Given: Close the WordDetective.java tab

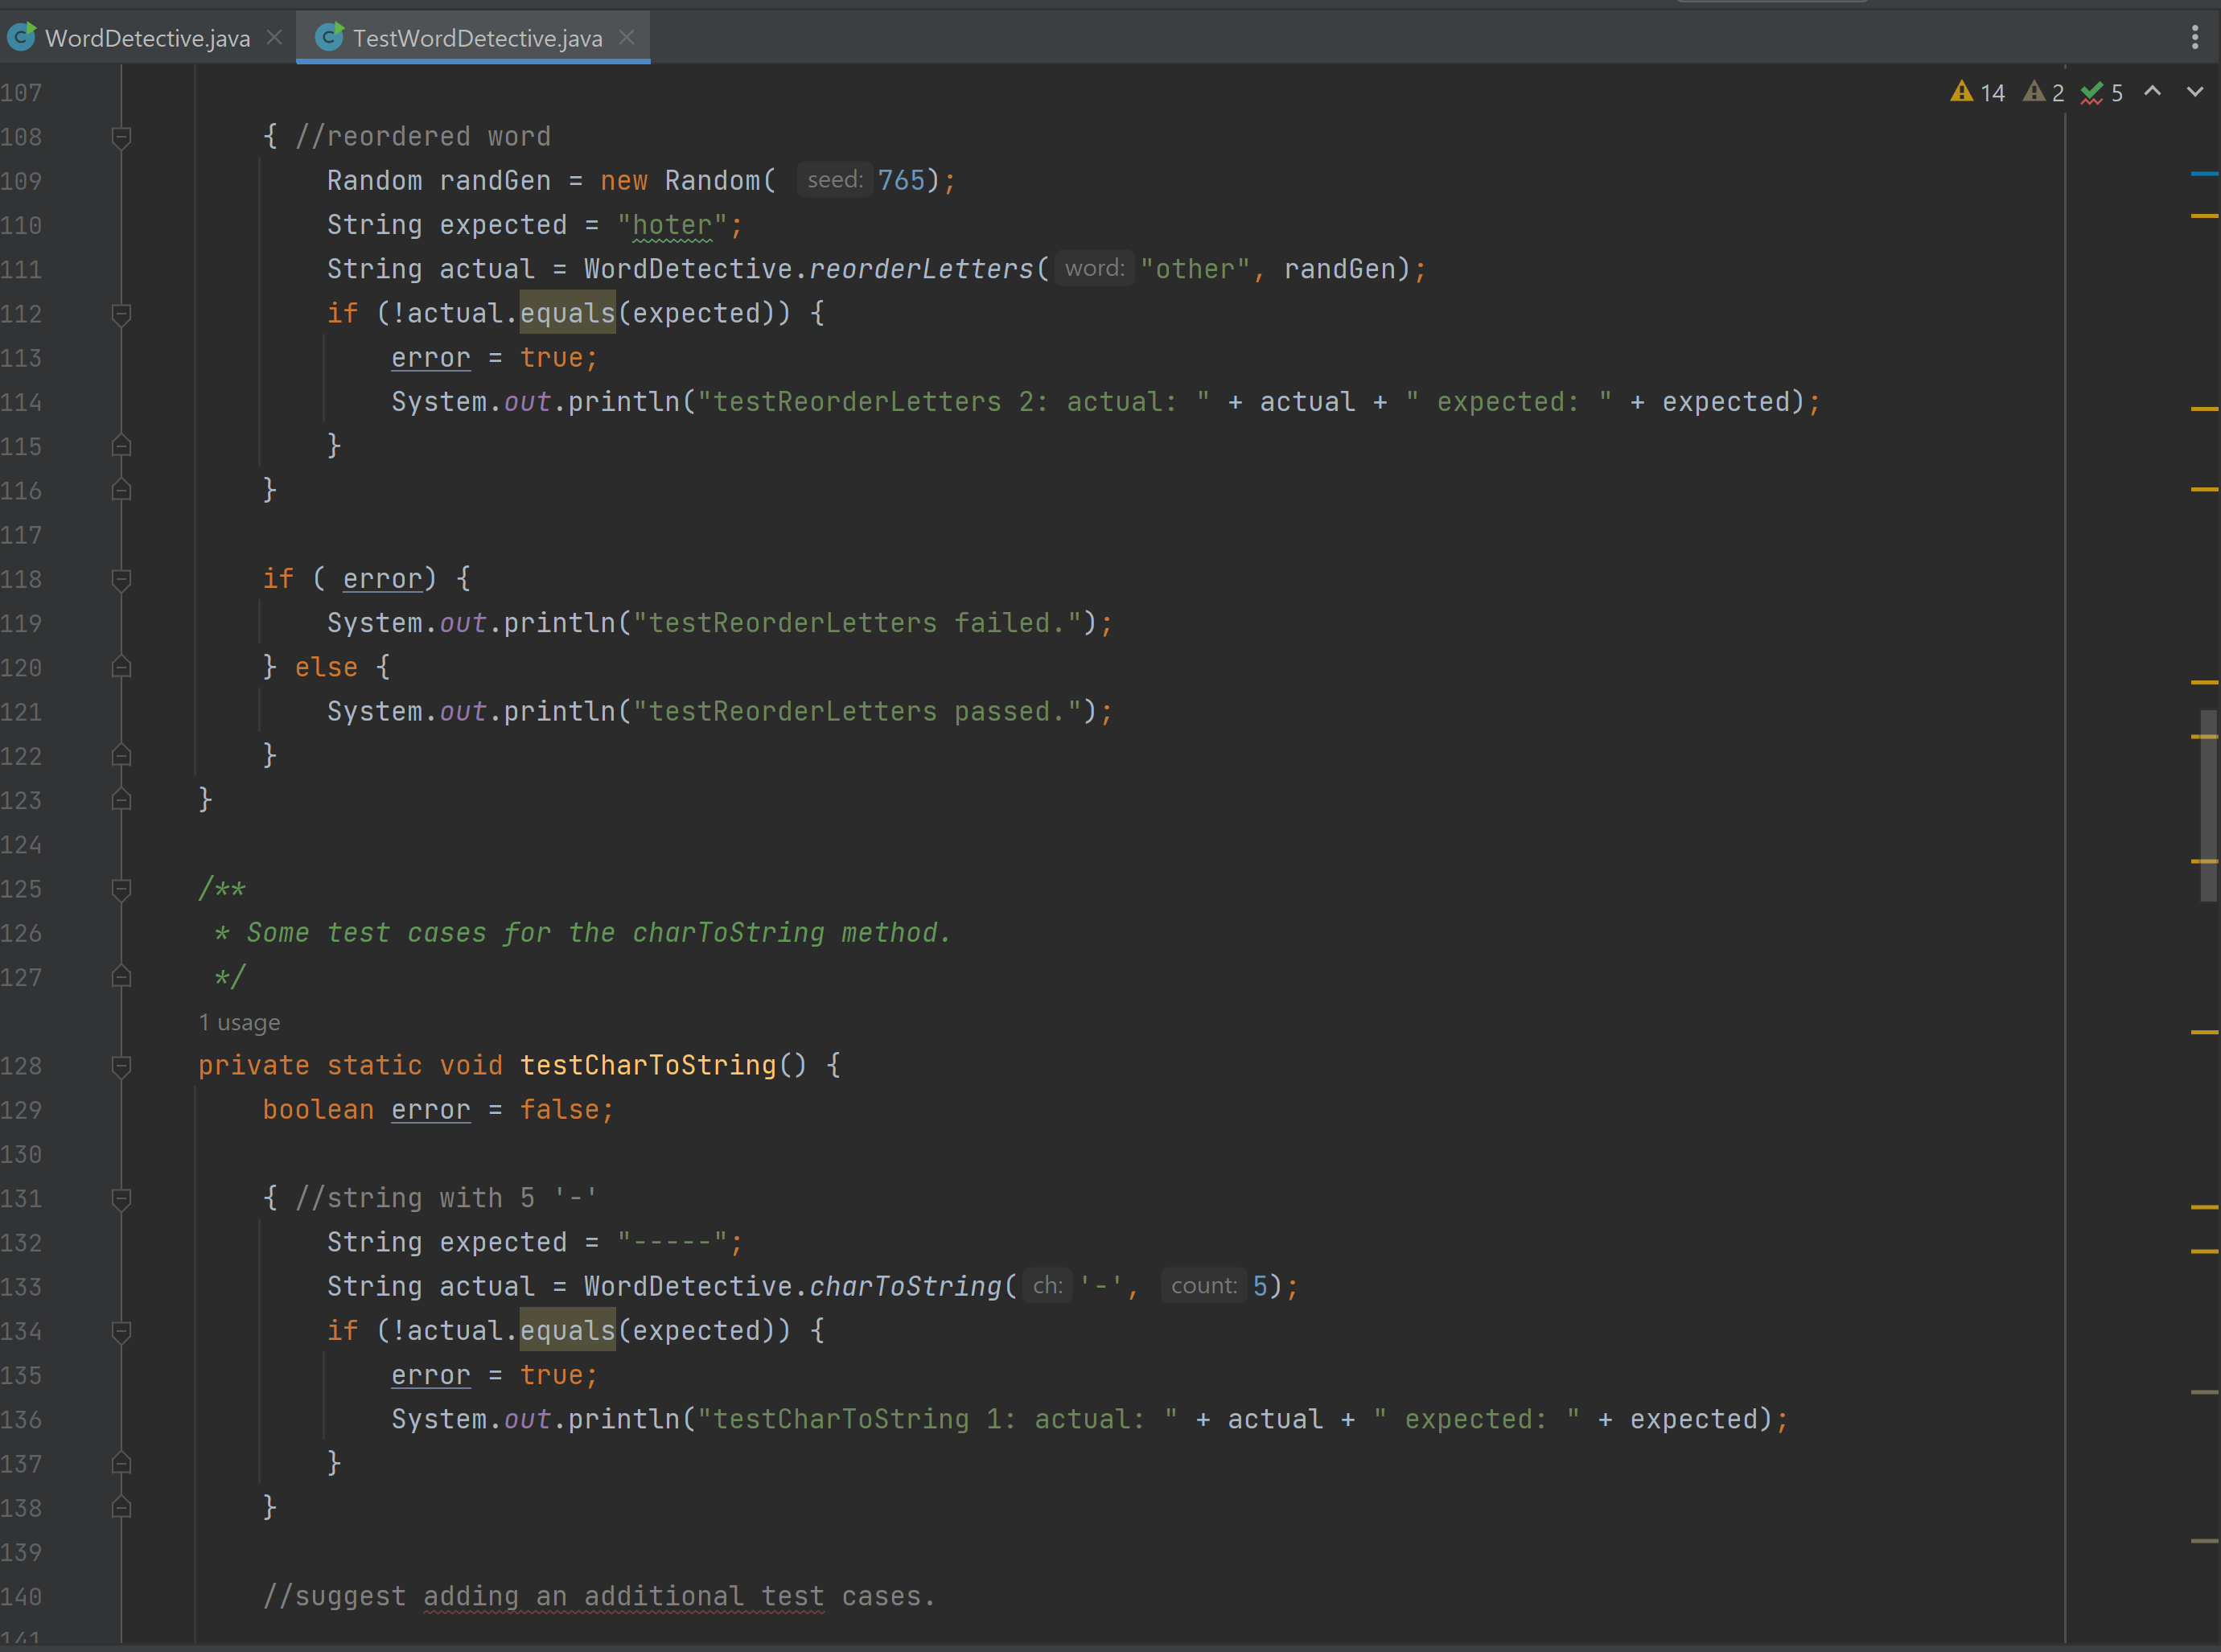Looking at the screenshot, I should 274,38.
